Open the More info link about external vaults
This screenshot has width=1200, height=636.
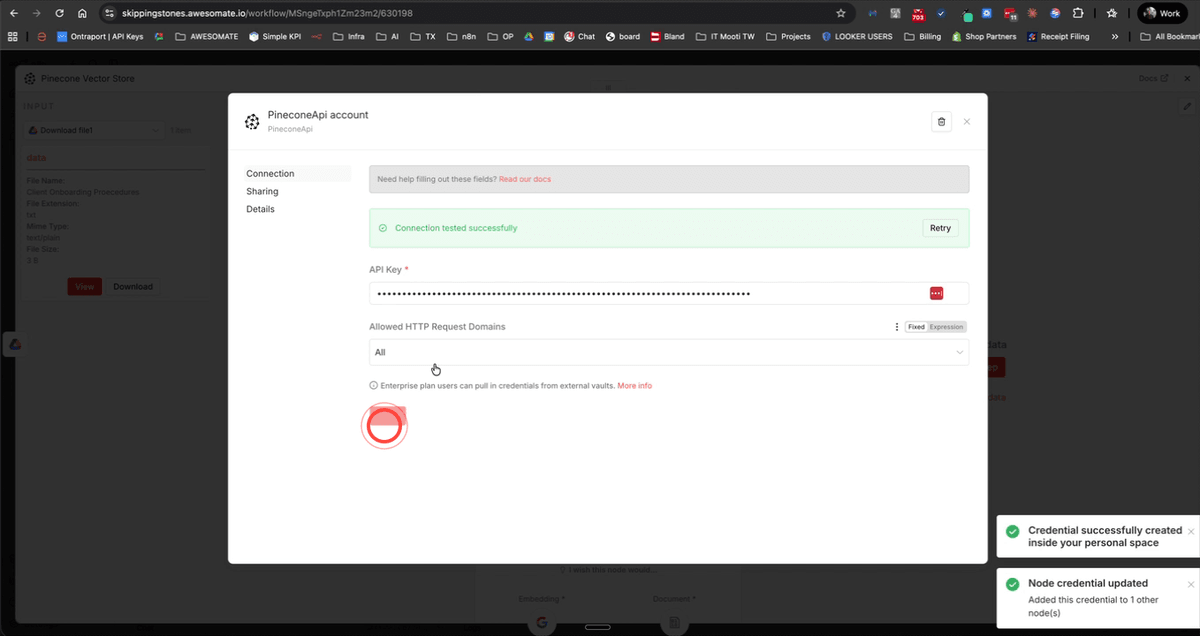(634, 385)
